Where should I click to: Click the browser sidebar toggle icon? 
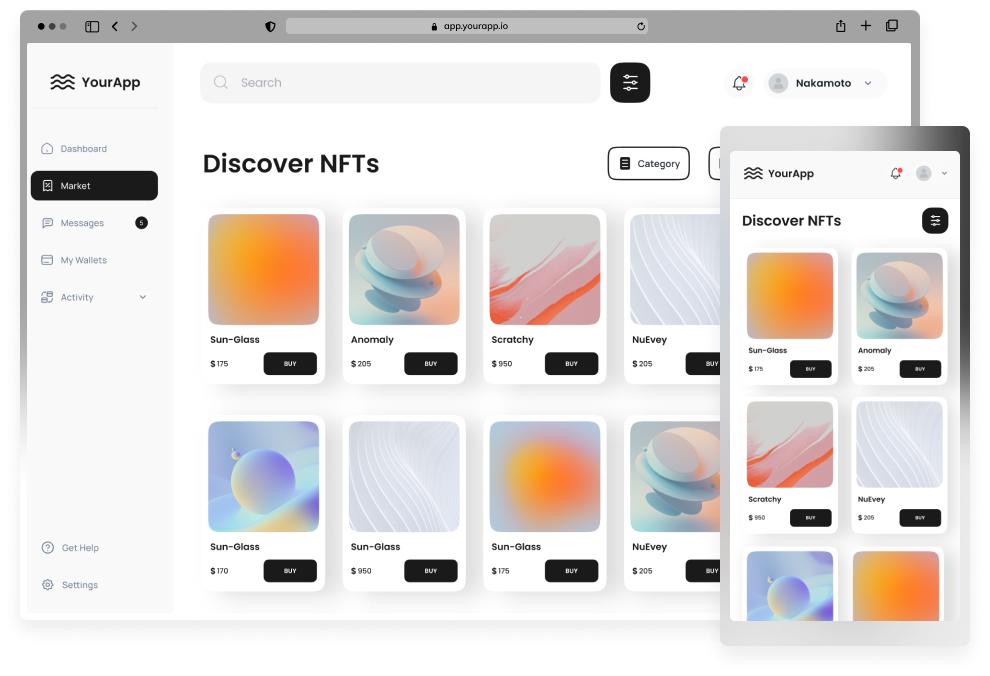pos(92,26)
